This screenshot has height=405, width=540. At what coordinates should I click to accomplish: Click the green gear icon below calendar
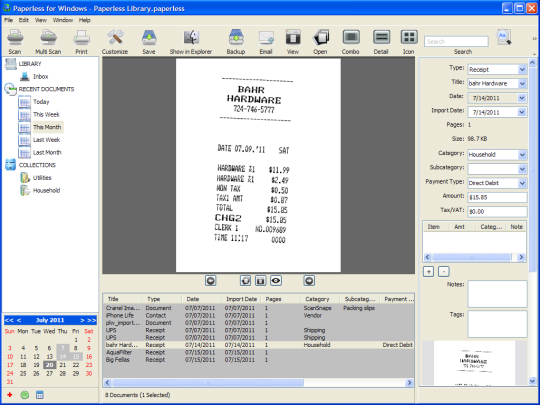(x=24, y=395)
